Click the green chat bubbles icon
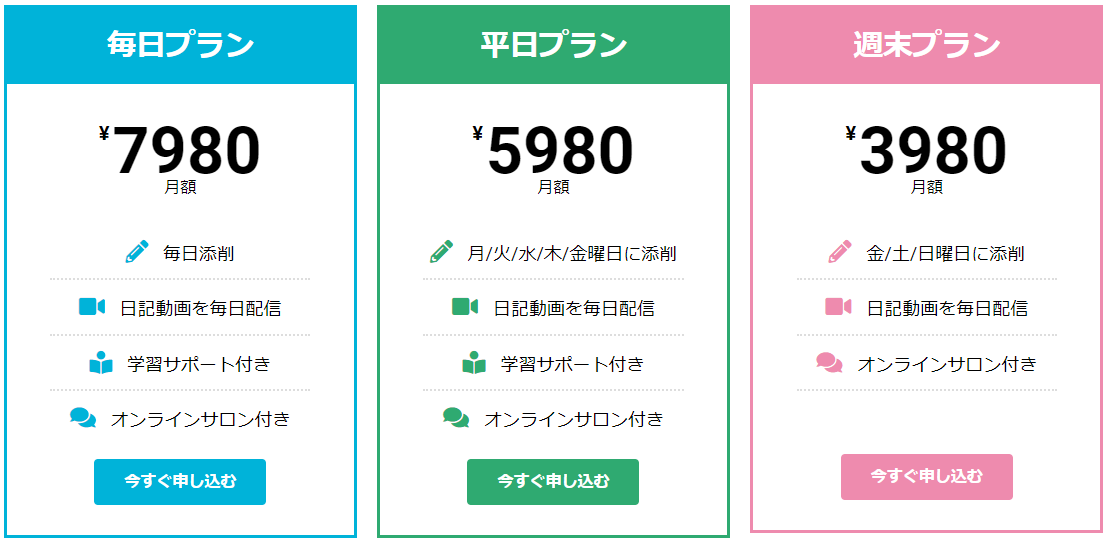 [456, 418]
